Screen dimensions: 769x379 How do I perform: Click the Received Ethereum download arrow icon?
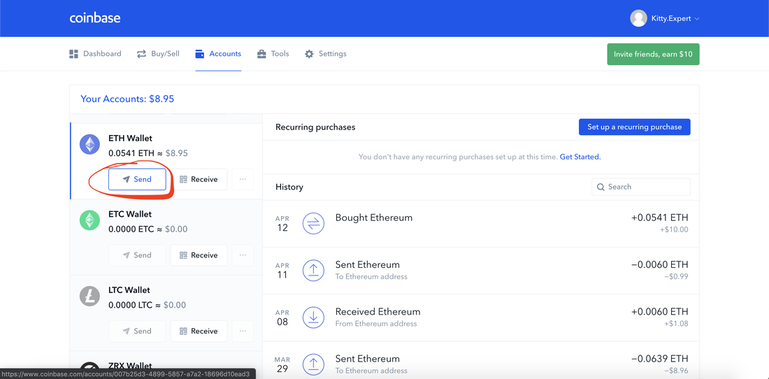tap(313, 318)
